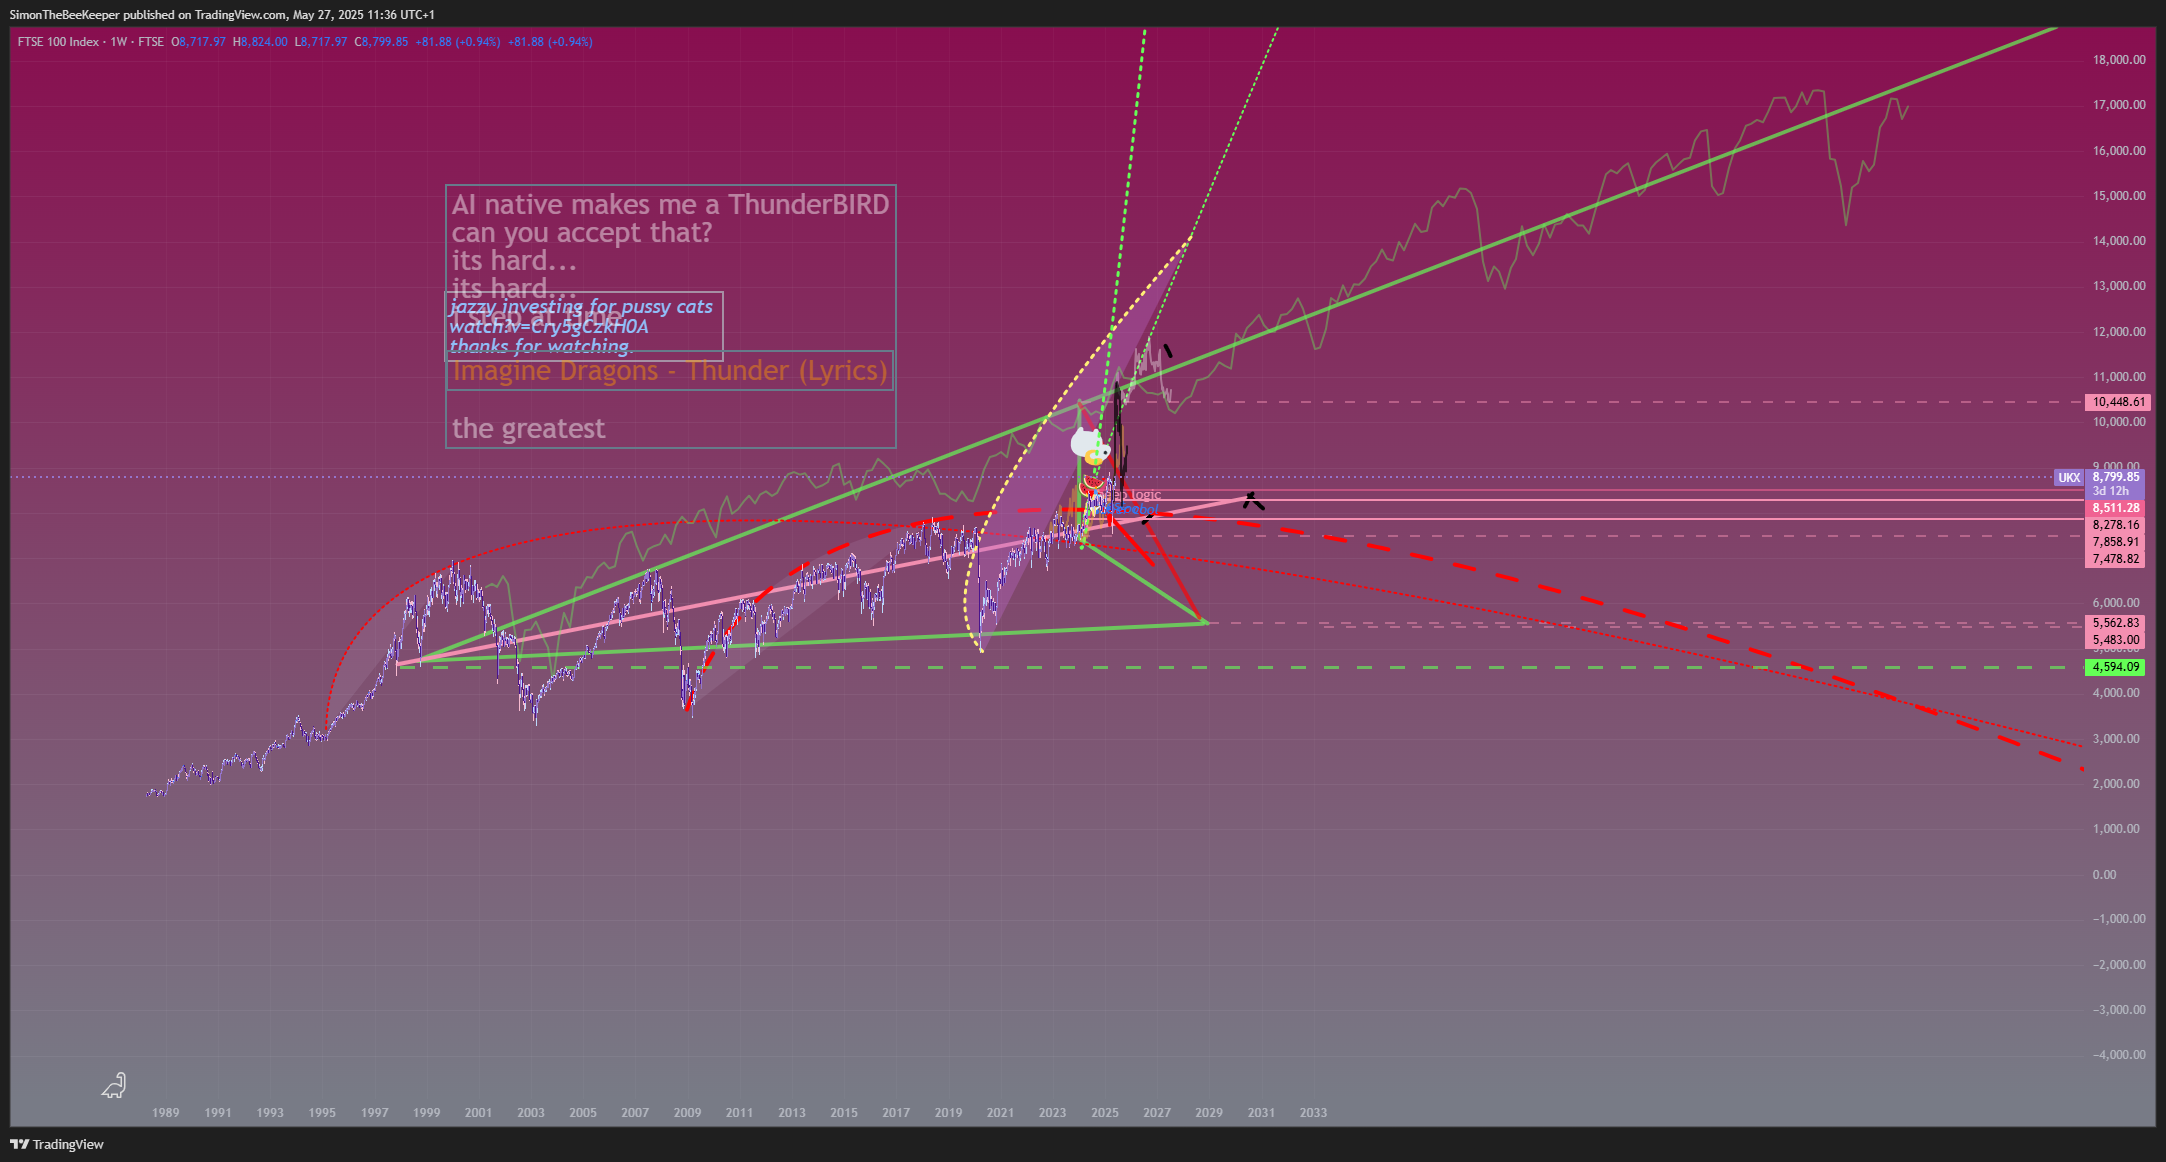
Task: Select the 5,562.83 price level label
Action: pyautogui.click(x=2116, y=623)
